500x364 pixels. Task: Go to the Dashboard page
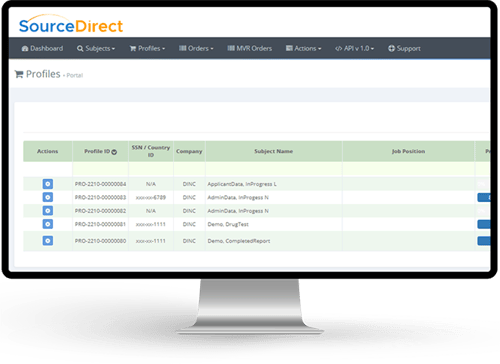pyautogui.click(x=42, y=48)
